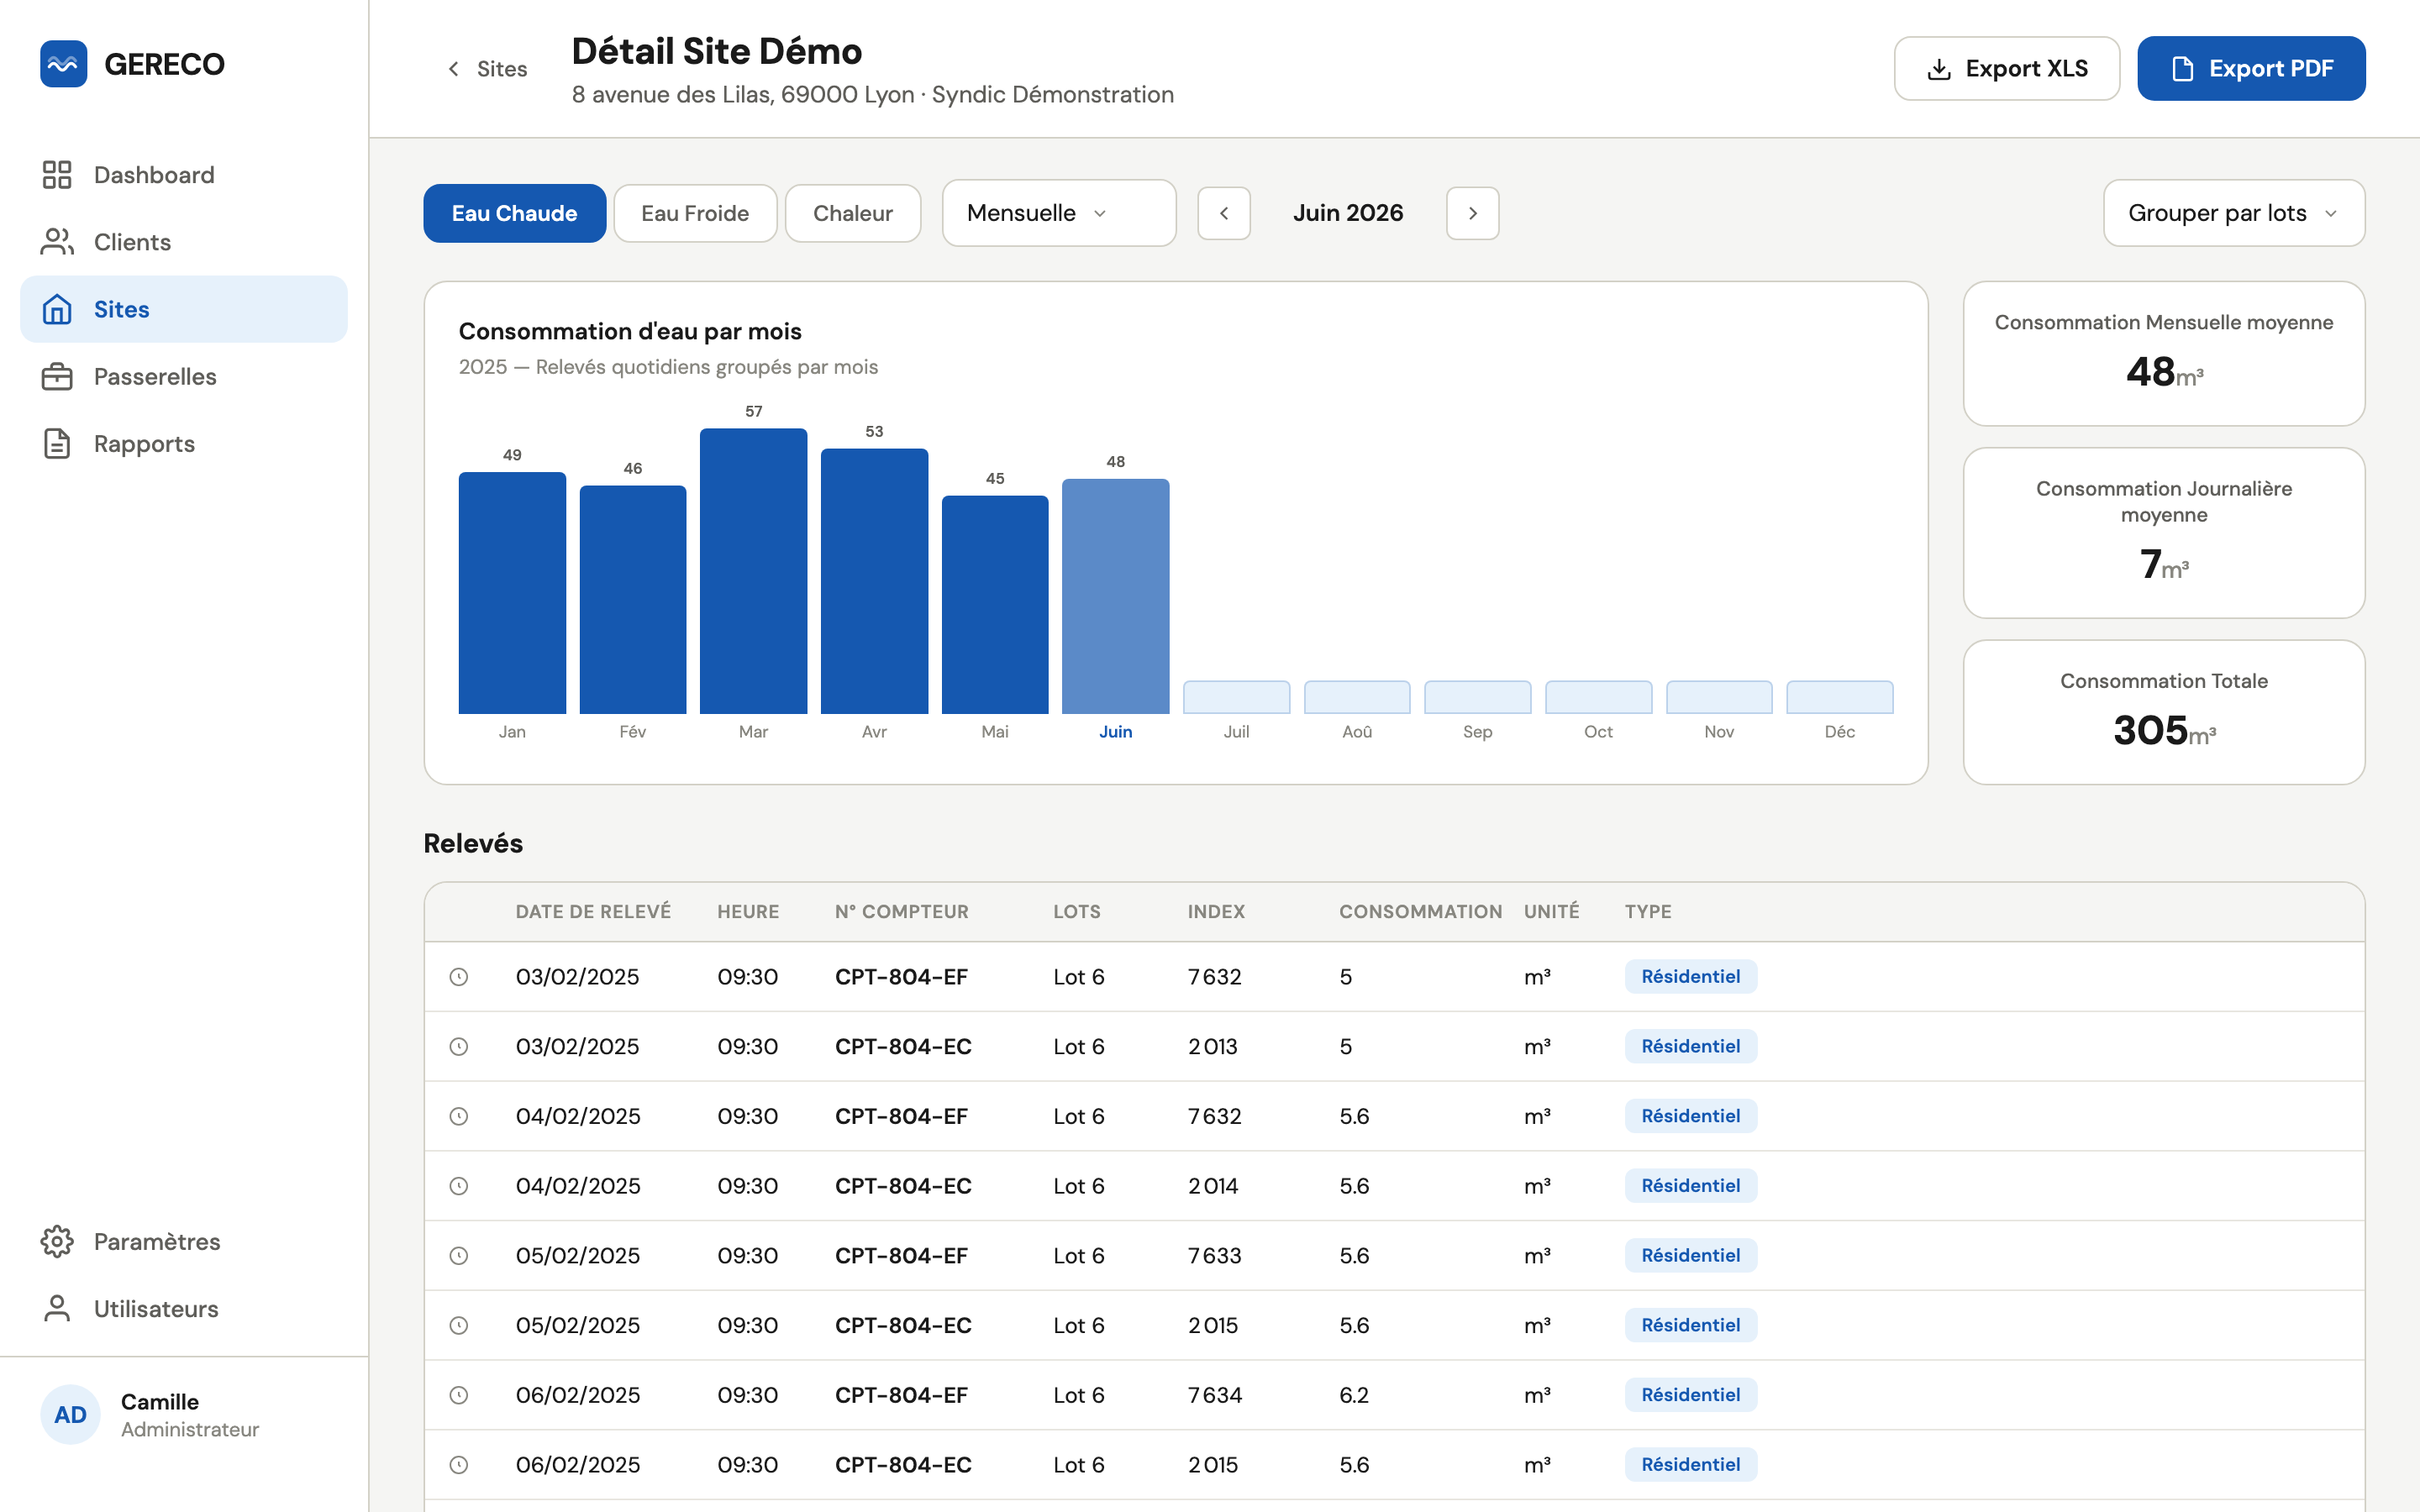Image resolution: width=2420 pixels, height=1512 pixels.
Task: Click Résidentiel badge on 03/02/2025 CPT-804-EF row
Action: [x=1690, y=977]
